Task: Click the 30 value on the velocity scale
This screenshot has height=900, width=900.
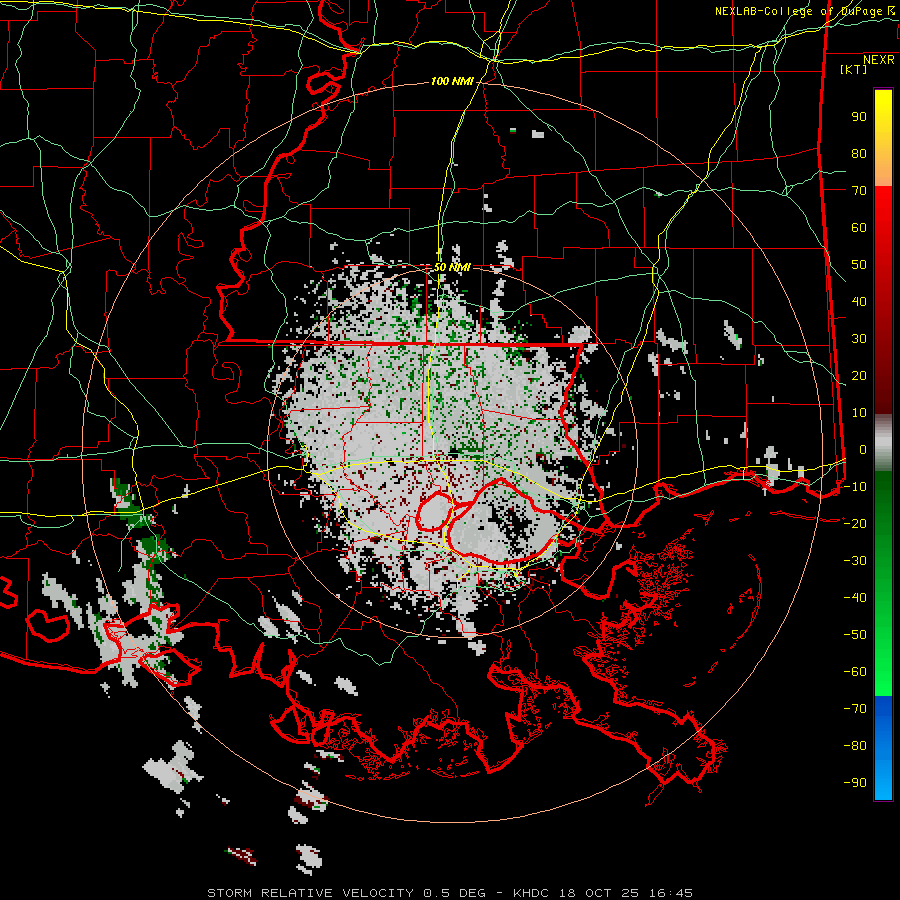Action: (x=859, y=339)
